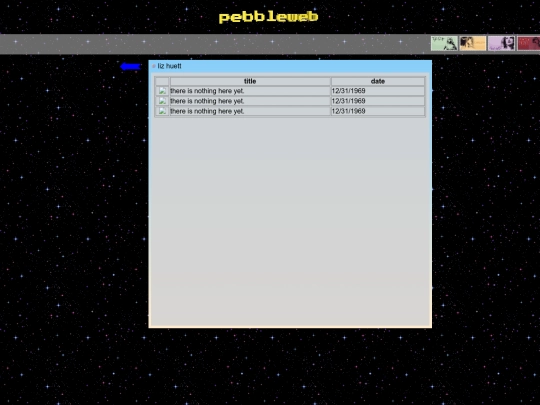Sort by the "date" column header
Viewport: 540px width, 405px height.
378,81
